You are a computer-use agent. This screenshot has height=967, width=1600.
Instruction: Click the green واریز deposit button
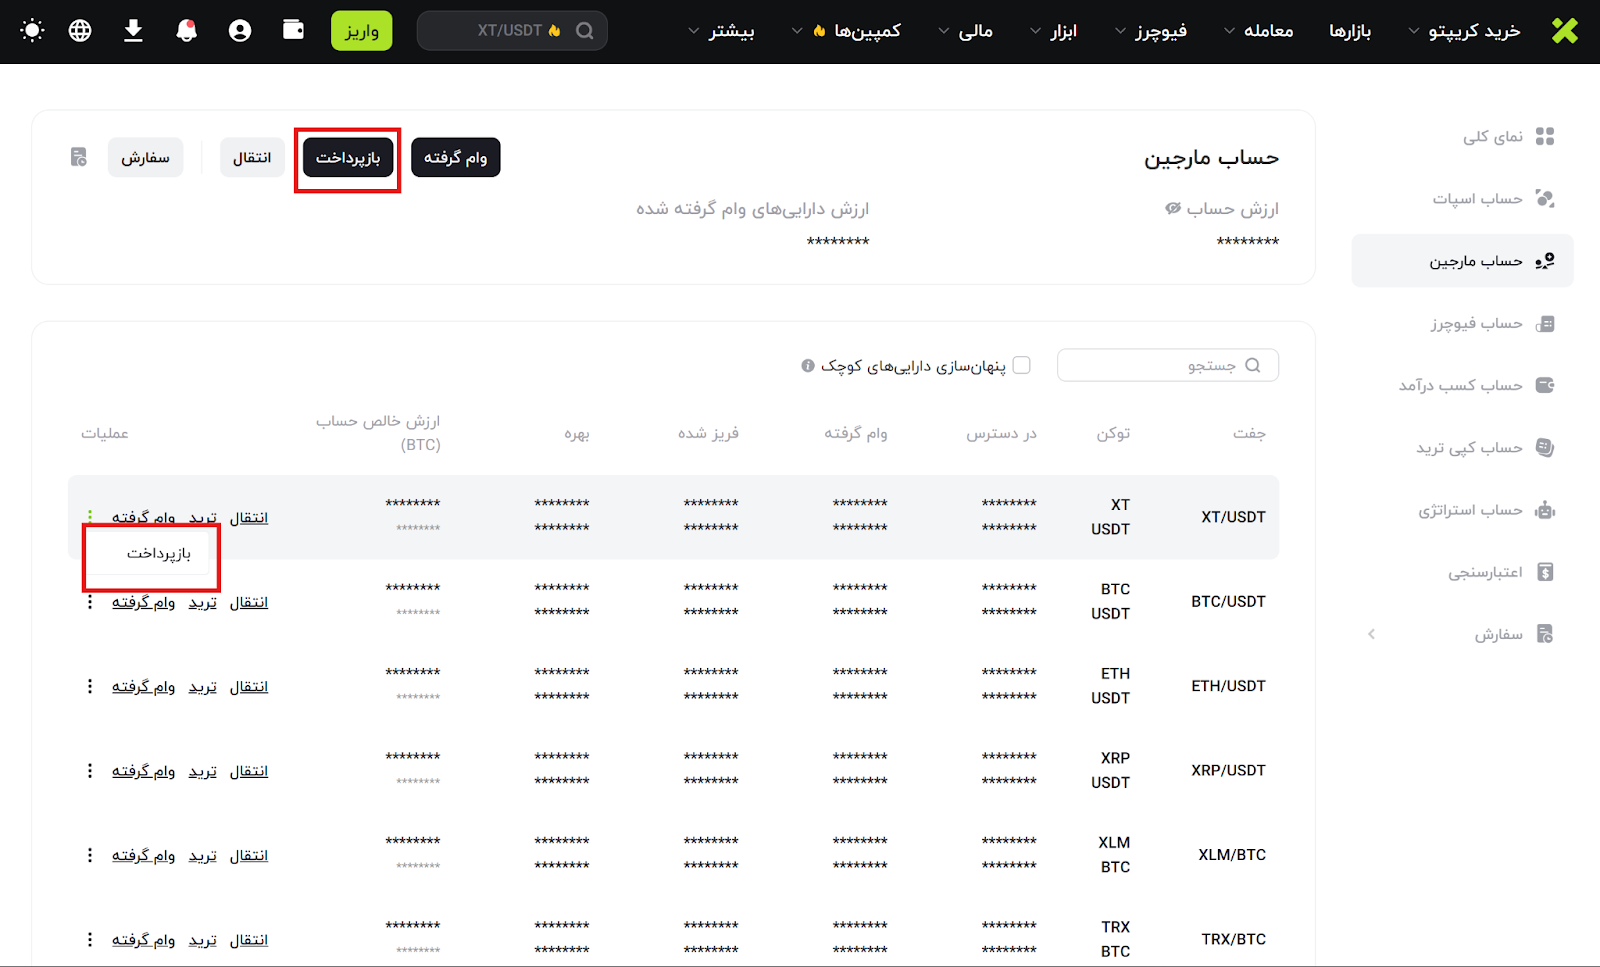coord(361,31)
